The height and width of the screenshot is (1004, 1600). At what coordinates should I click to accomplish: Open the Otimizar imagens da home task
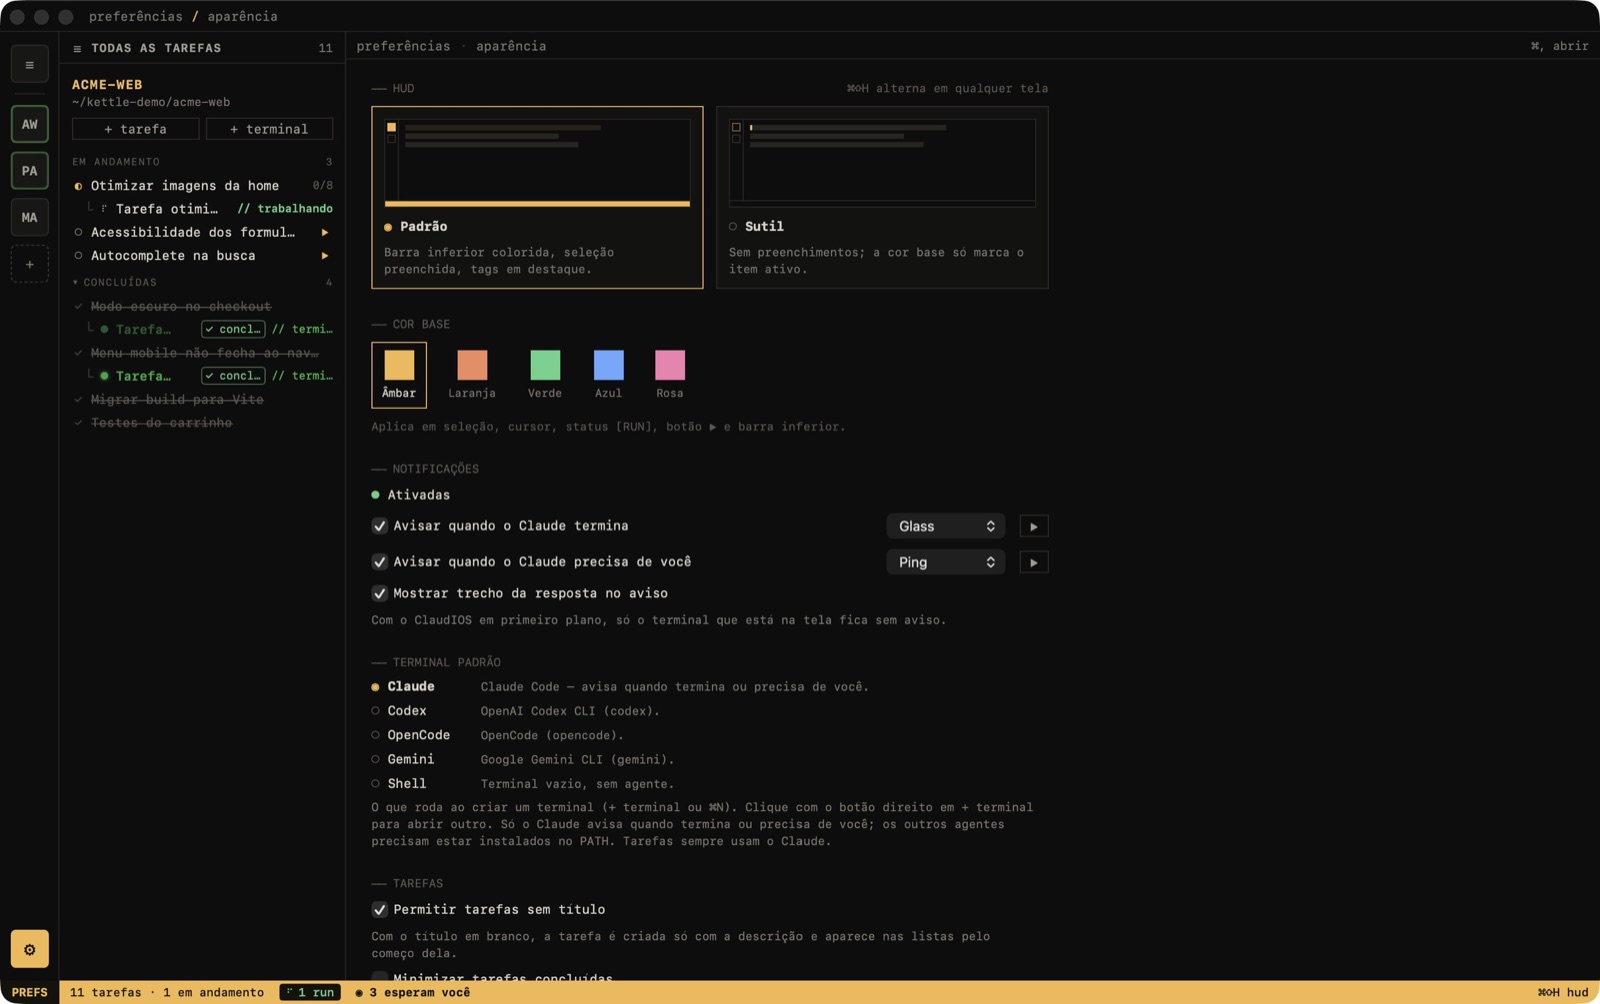tap(203, 186)
